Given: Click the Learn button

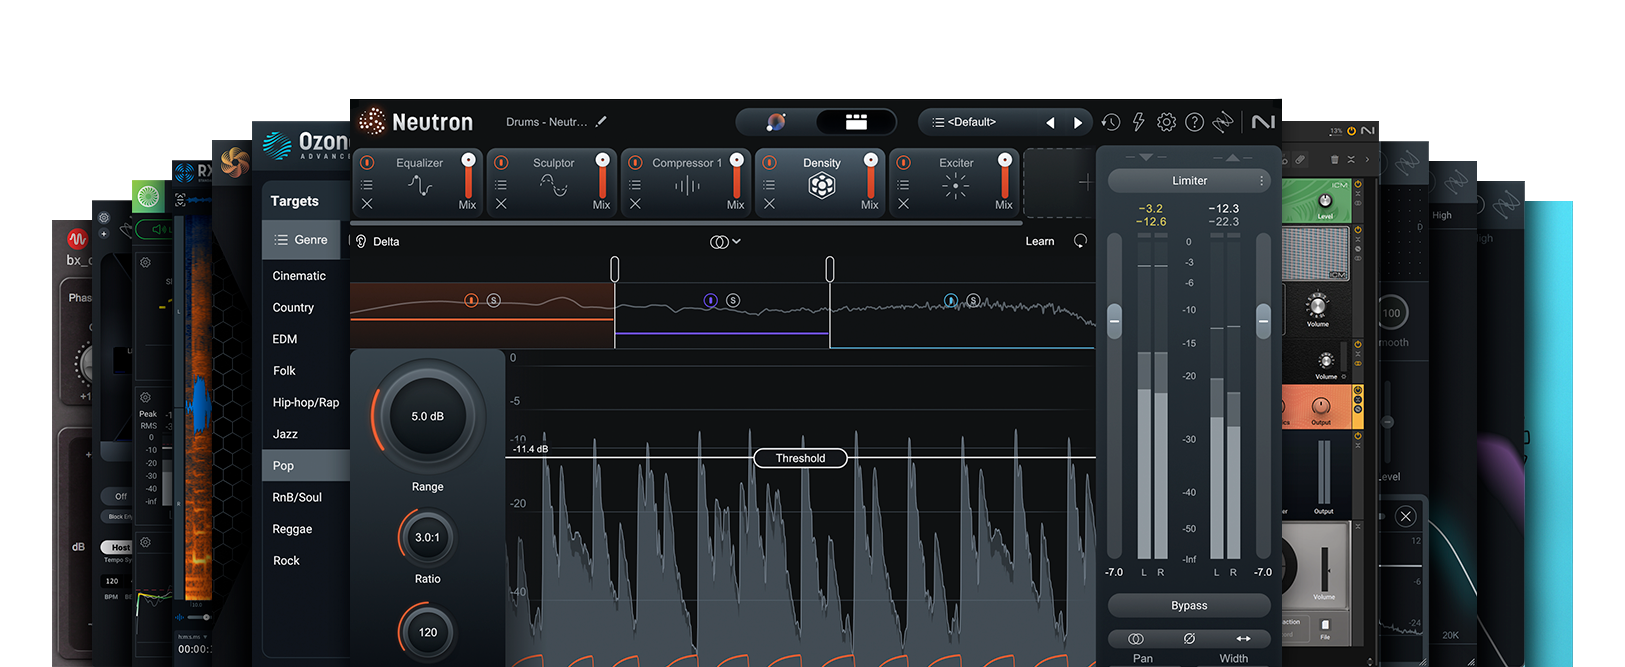Looking at the screenshot, I should pyautogui.click(x=1040, y=241).
